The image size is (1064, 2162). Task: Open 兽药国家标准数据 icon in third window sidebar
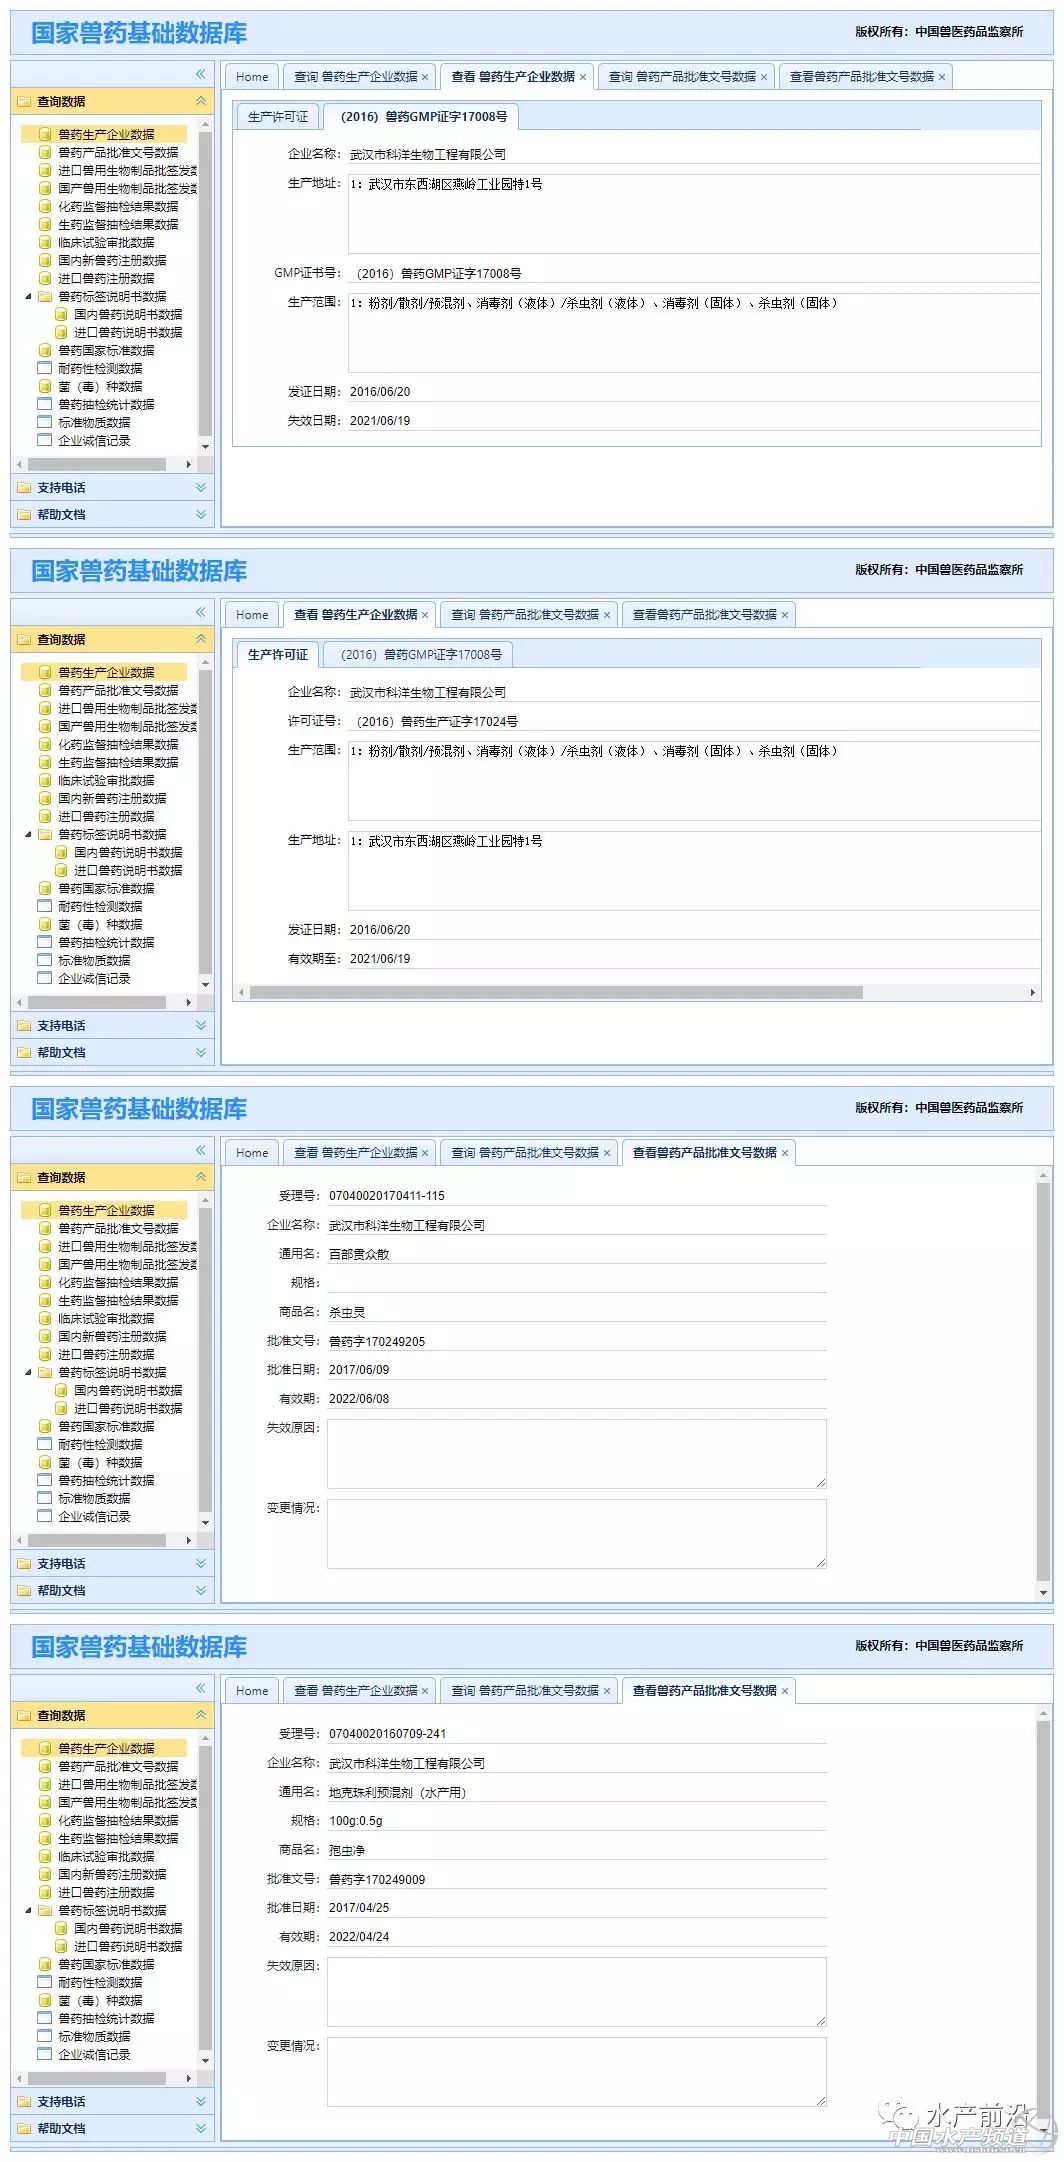(x=45, y=1427)
